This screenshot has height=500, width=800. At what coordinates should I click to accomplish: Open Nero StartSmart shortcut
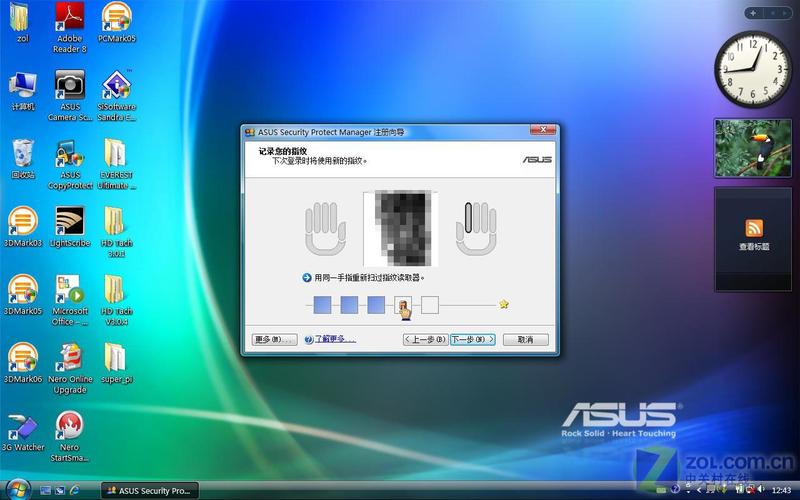(x=70, y=437)
